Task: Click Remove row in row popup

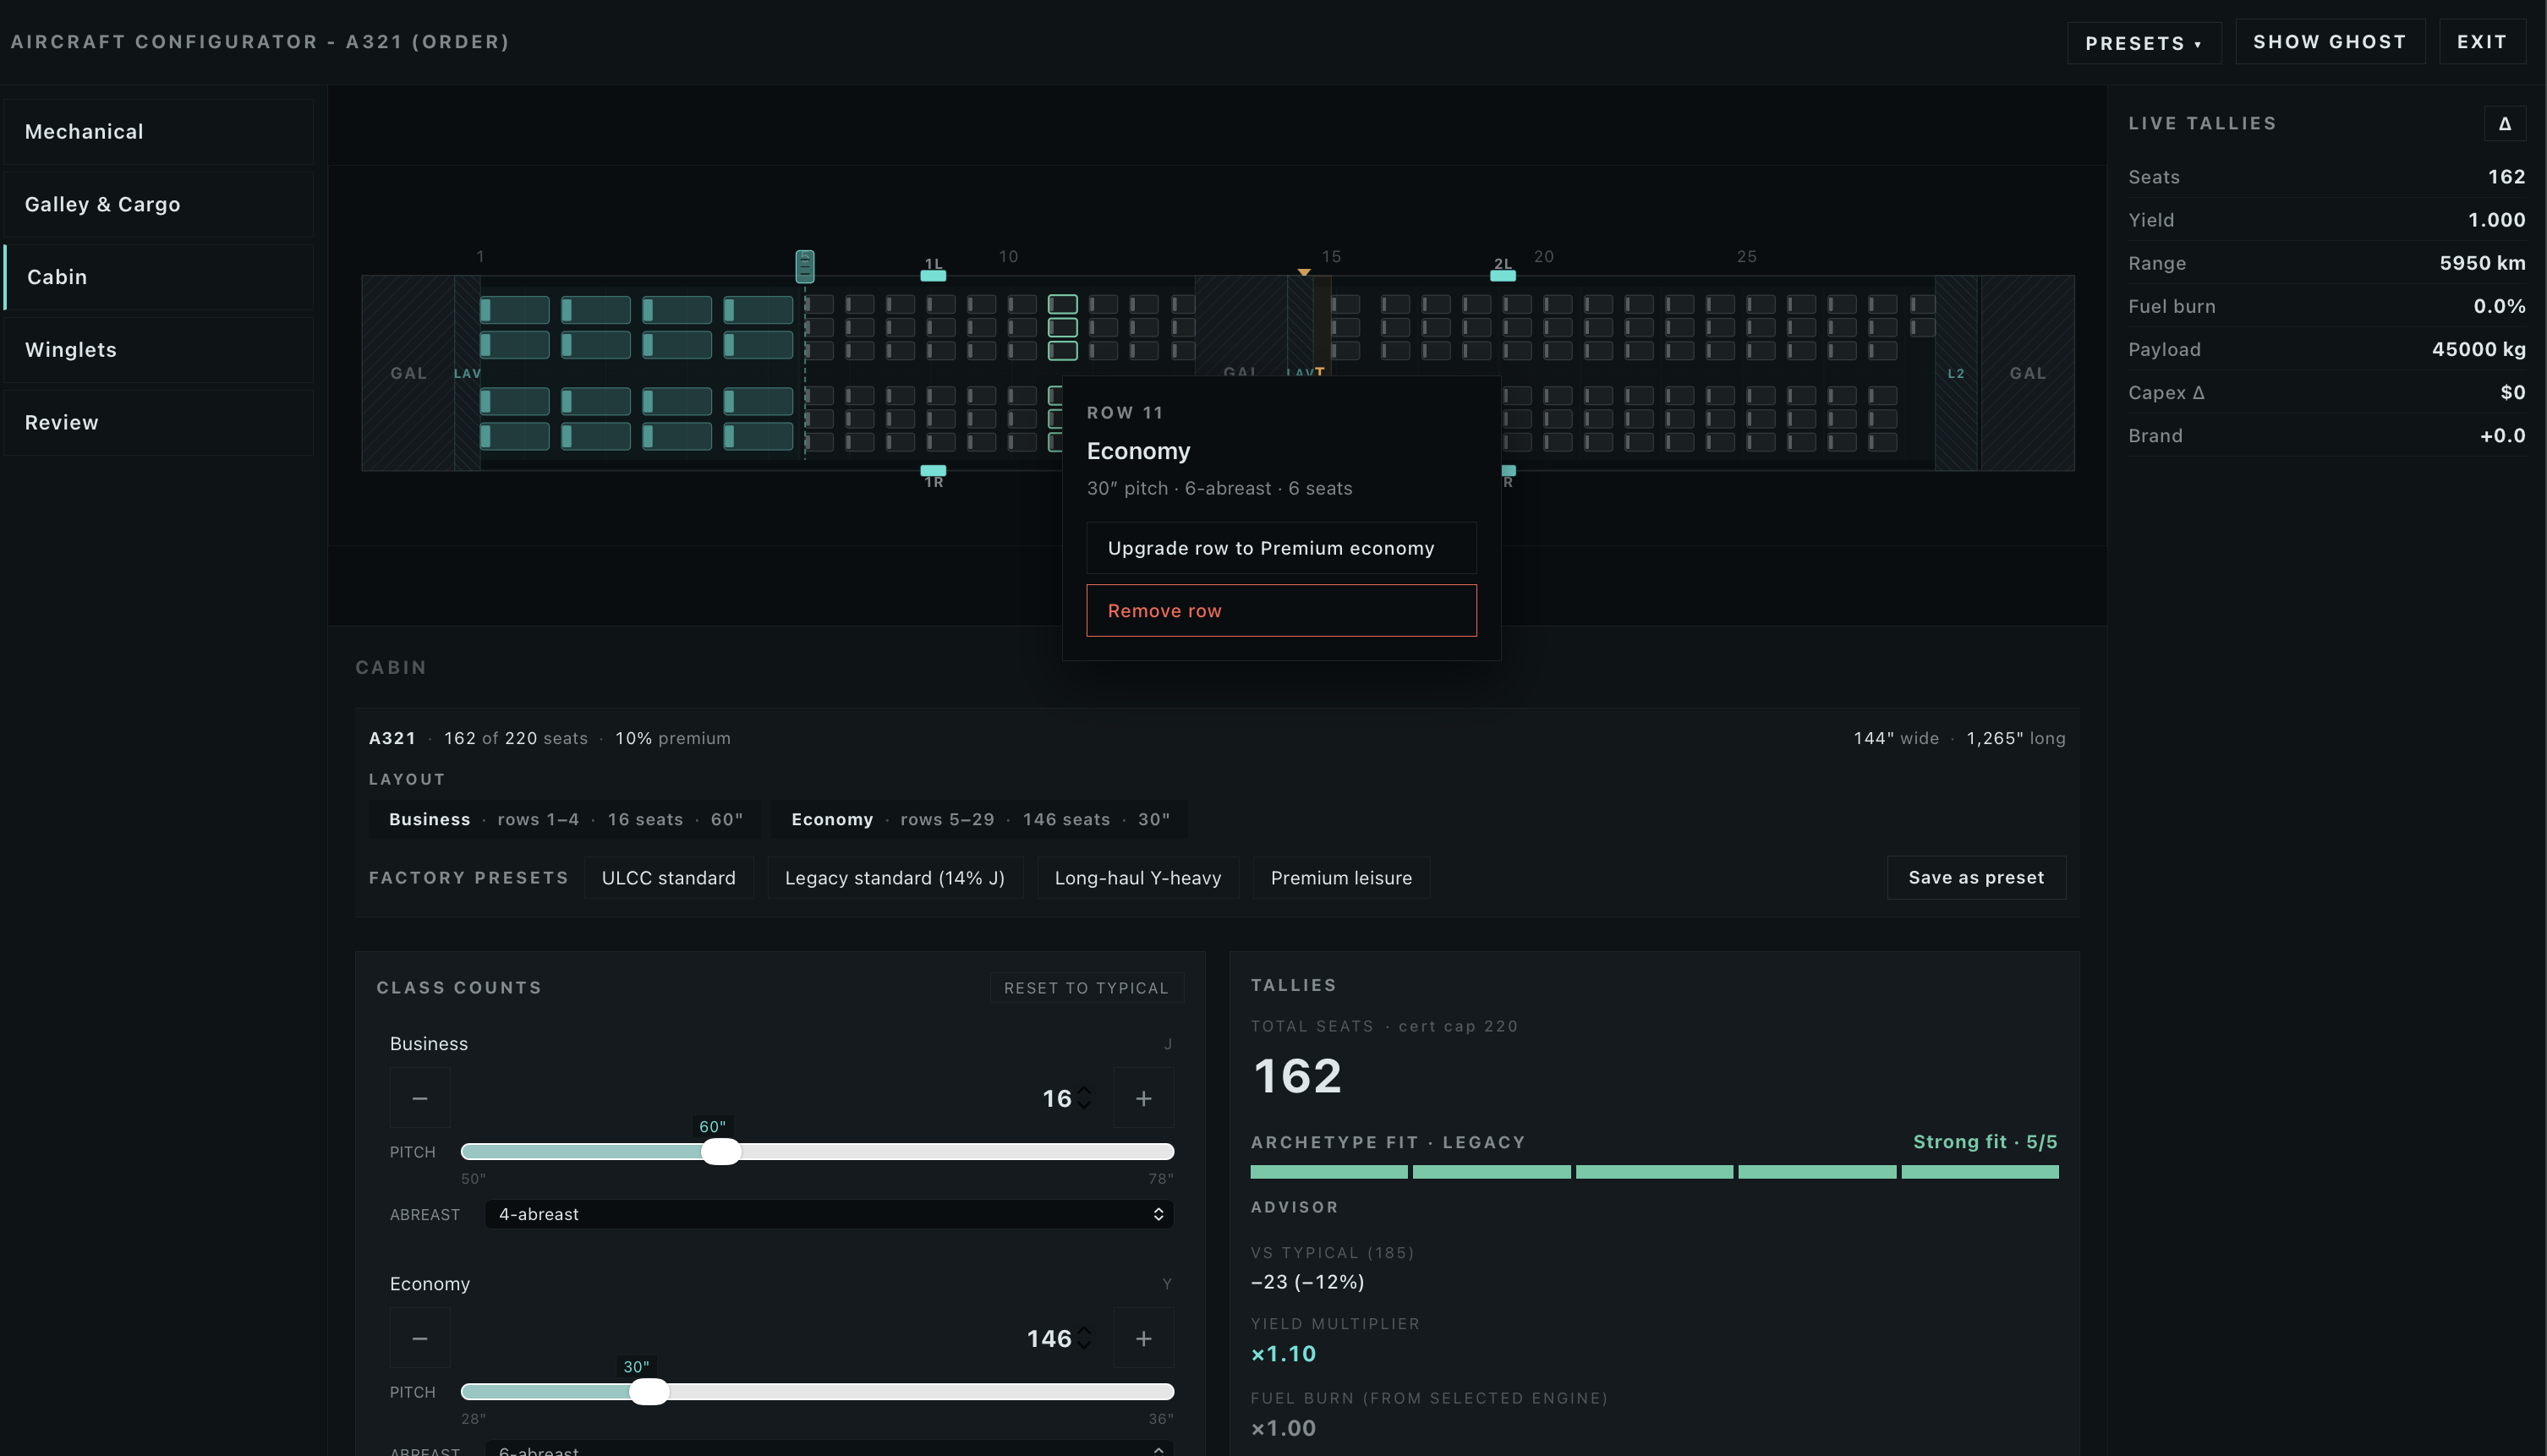Action: (1281, 610)
